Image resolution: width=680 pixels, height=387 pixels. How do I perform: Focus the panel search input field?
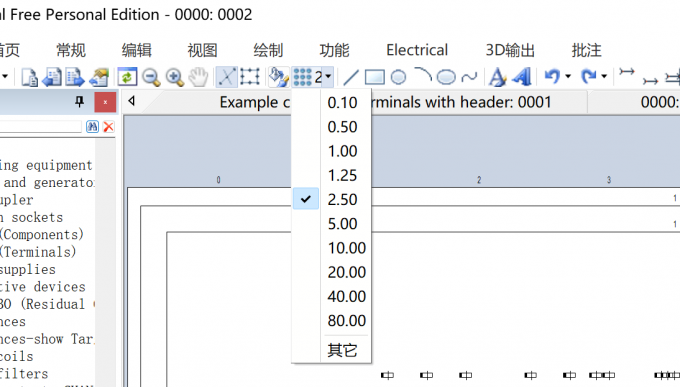[41, 127]
